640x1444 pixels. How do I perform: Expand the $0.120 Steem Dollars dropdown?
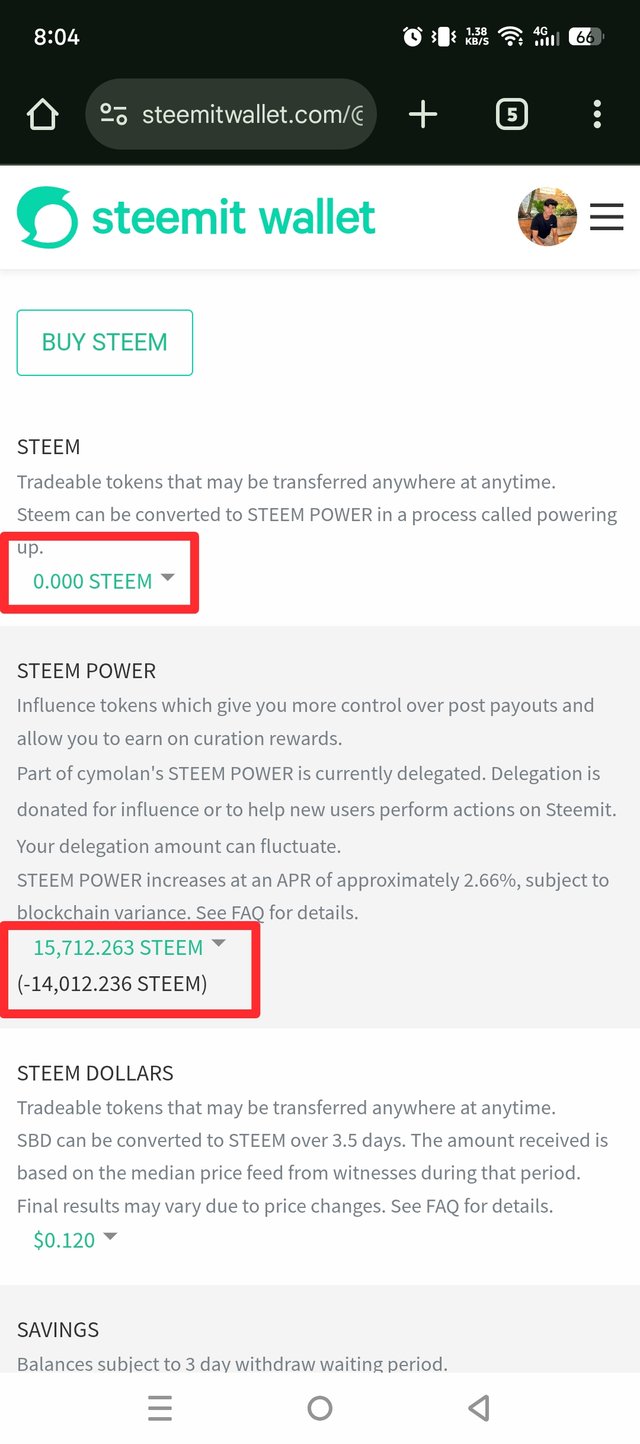75,1240
